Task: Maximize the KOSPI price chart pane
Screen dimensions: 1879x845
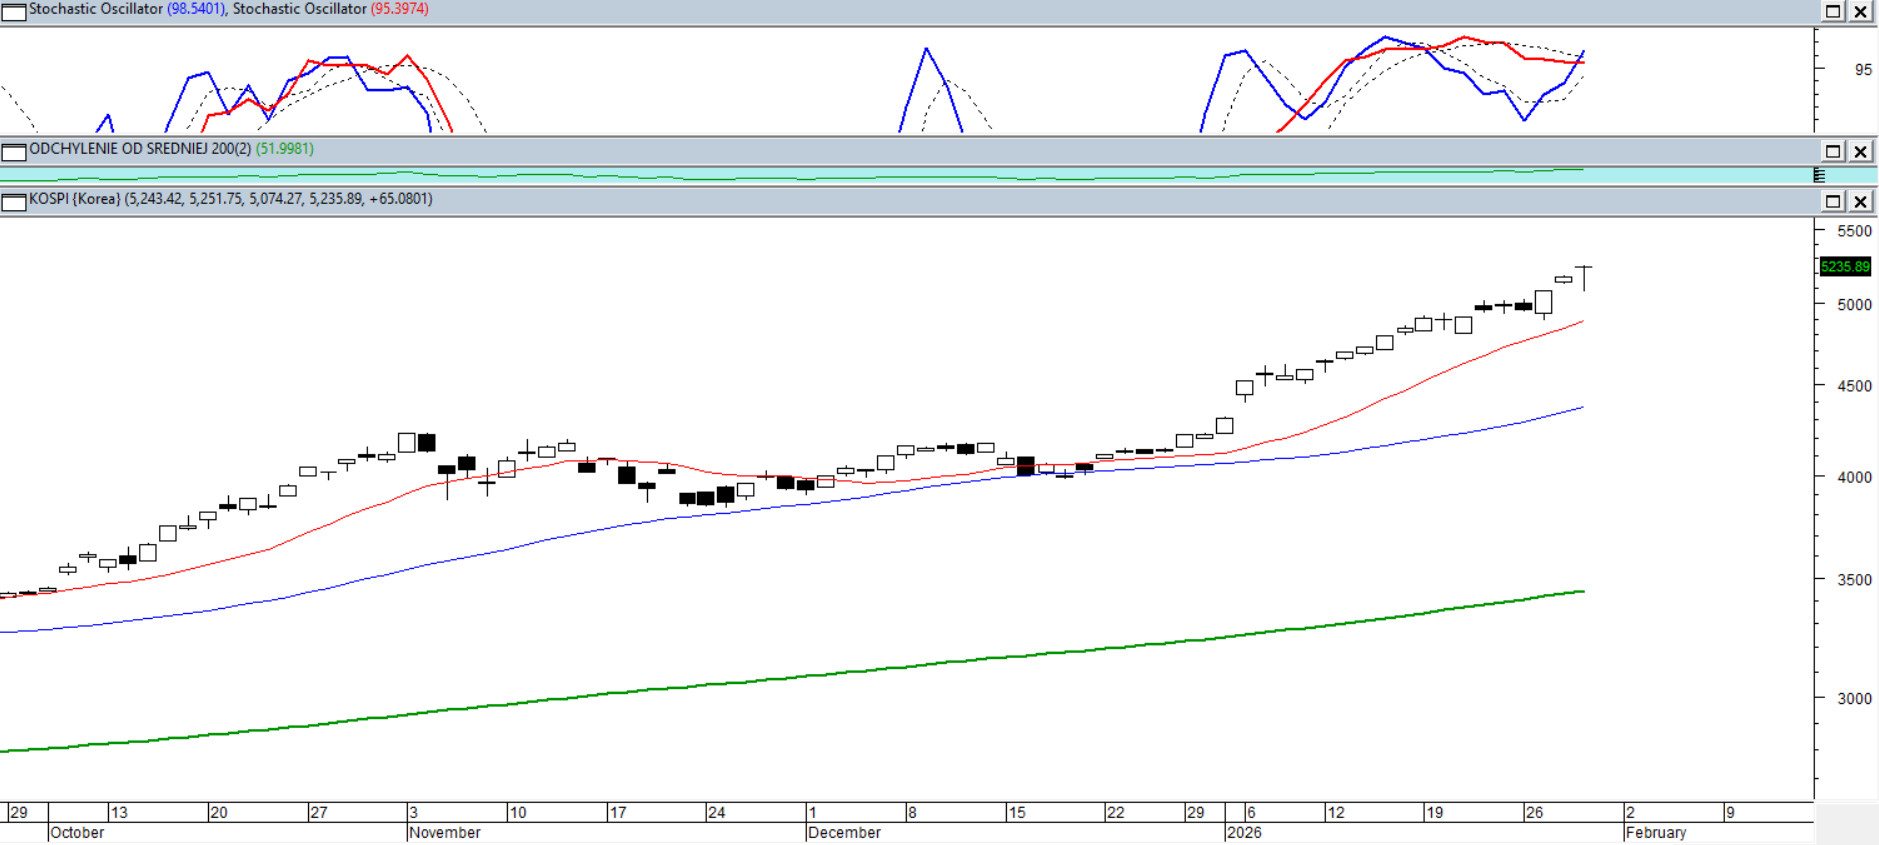Action: 1833,202
